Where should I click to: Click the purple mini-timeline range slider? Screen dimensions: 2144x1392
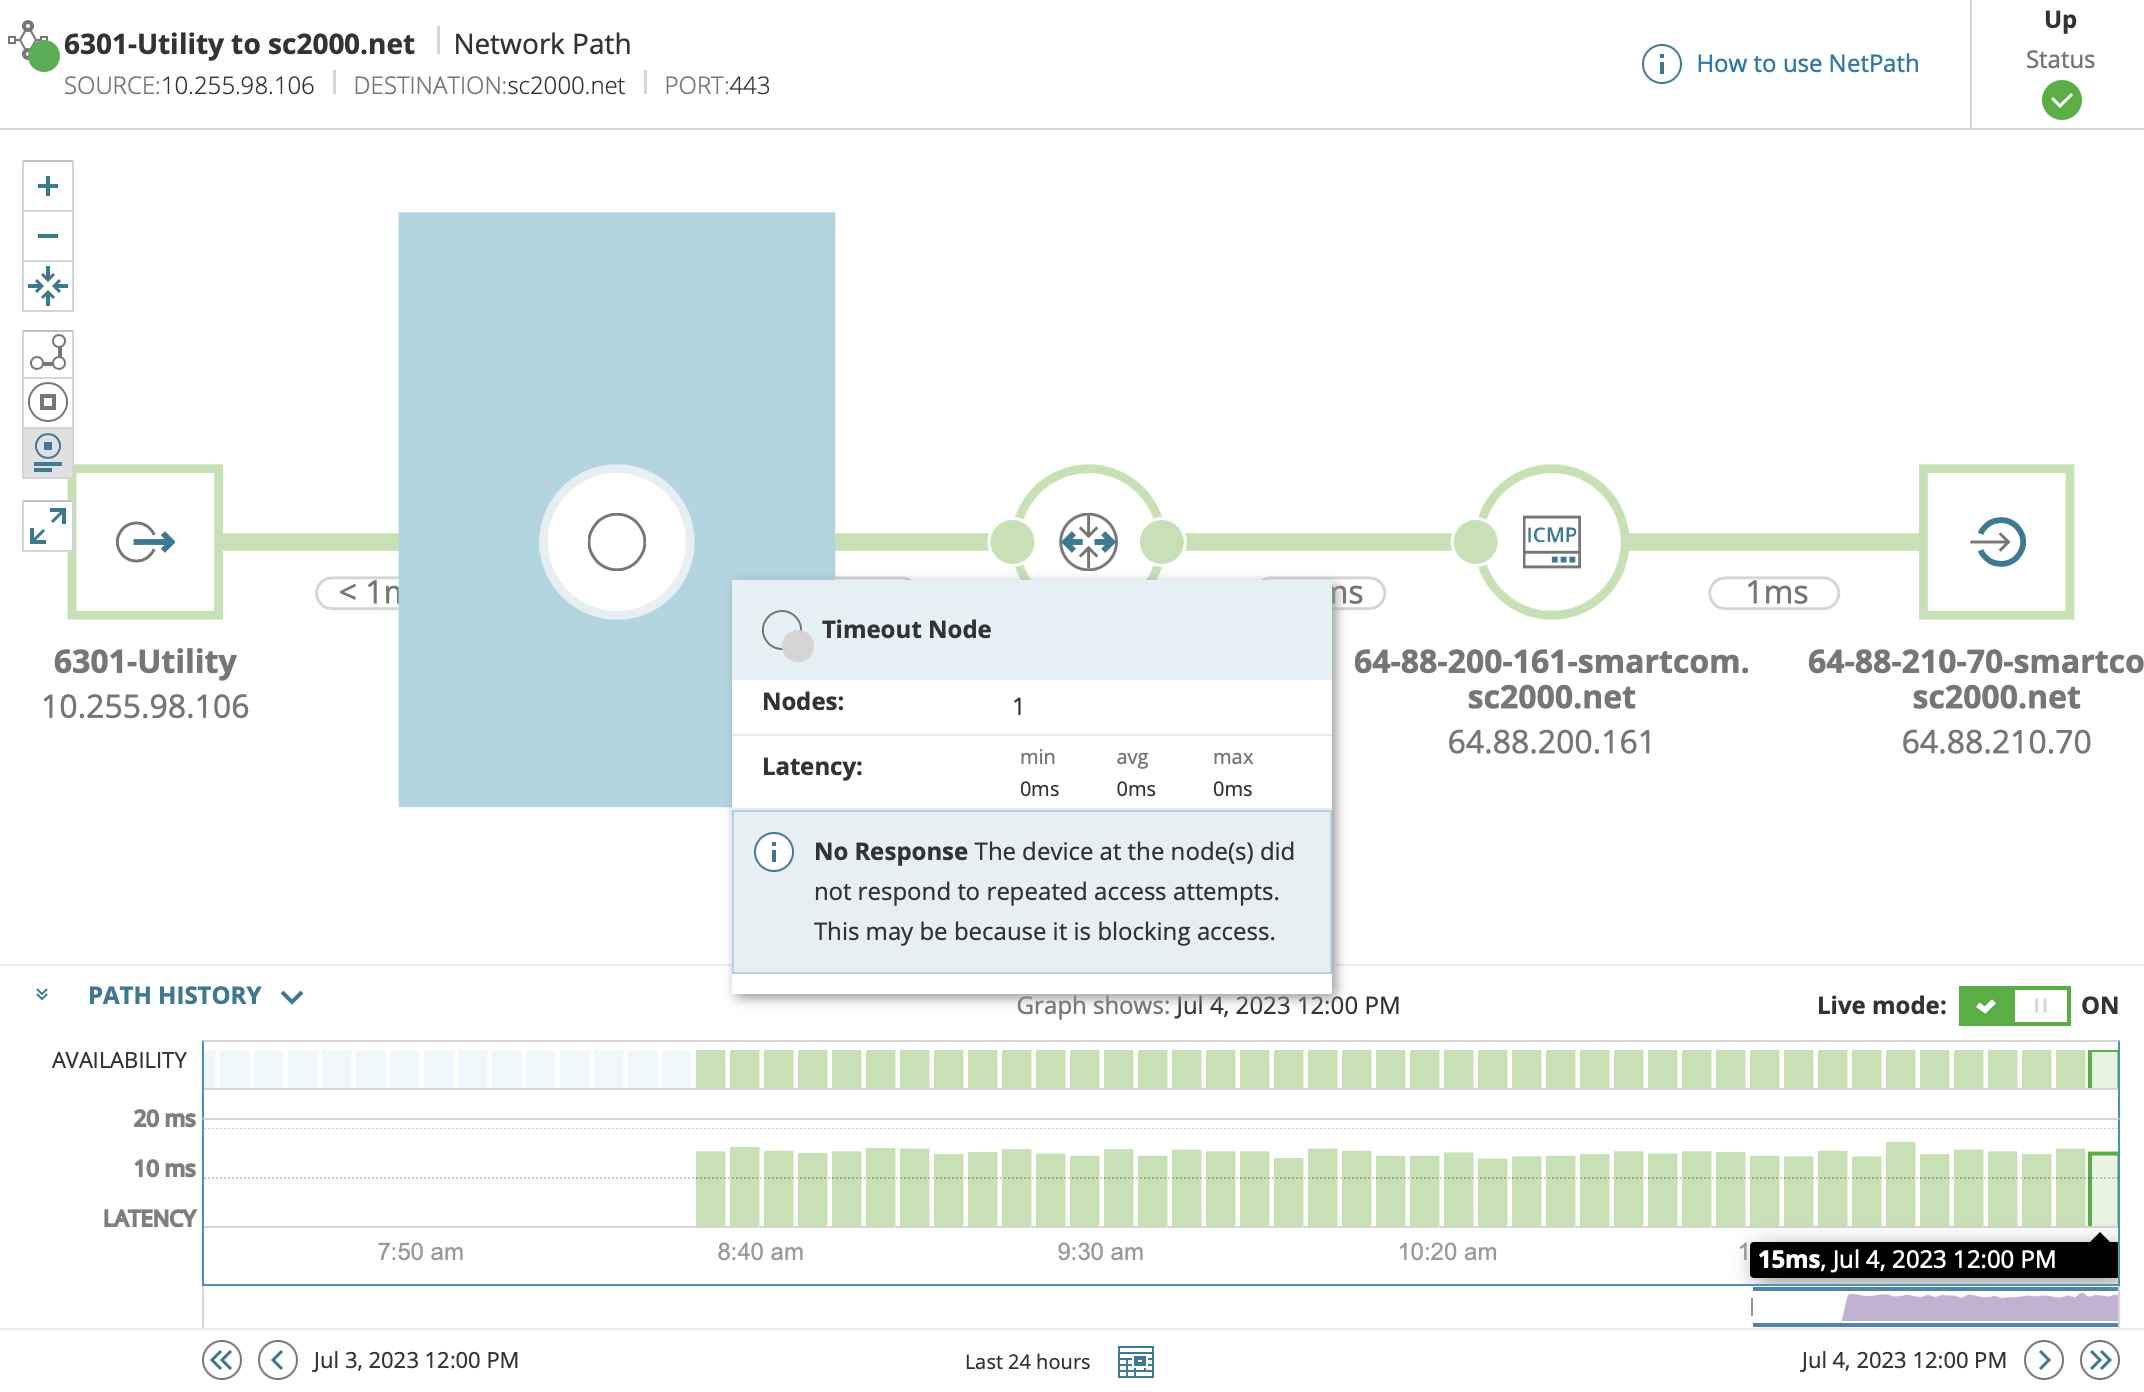1979,1307
